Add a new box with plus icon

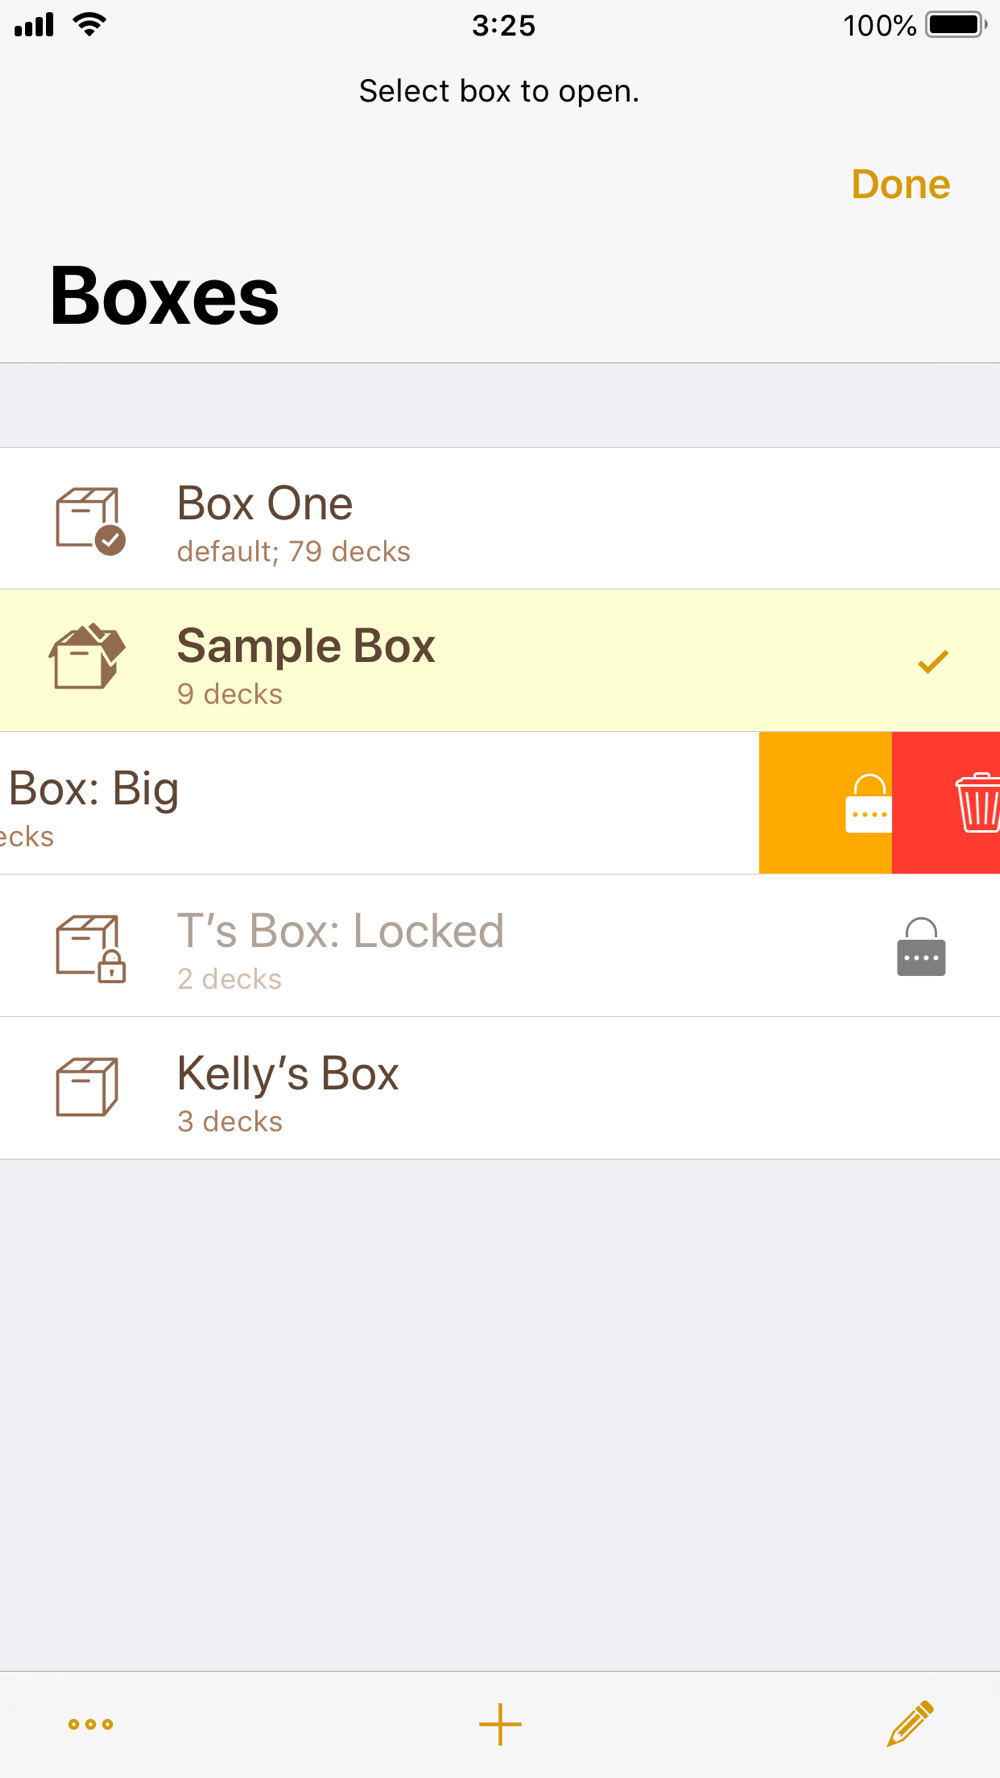click(500, 1723)
